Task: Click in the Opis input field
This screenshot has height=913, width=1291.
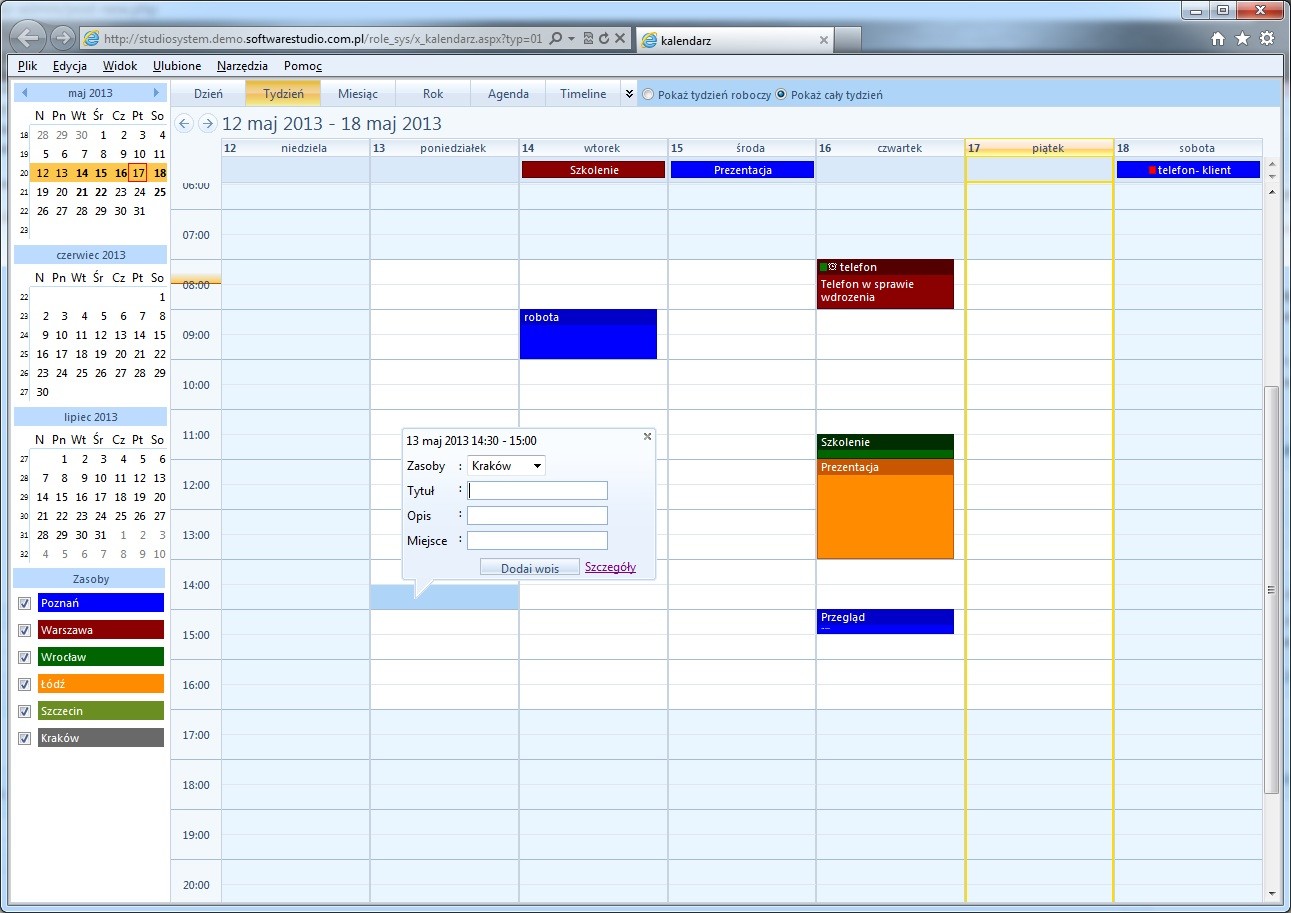Action: pos(537,516)
